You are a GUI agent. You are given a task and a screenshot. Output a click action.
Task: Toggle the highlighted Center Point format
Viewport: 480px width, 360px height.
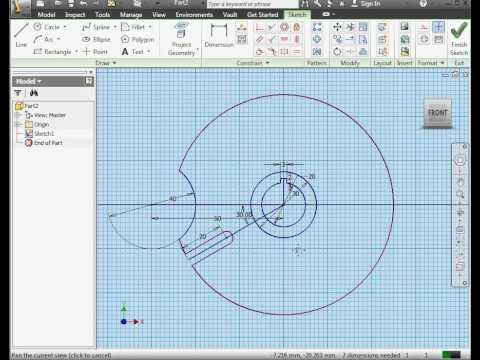[439, 27]
